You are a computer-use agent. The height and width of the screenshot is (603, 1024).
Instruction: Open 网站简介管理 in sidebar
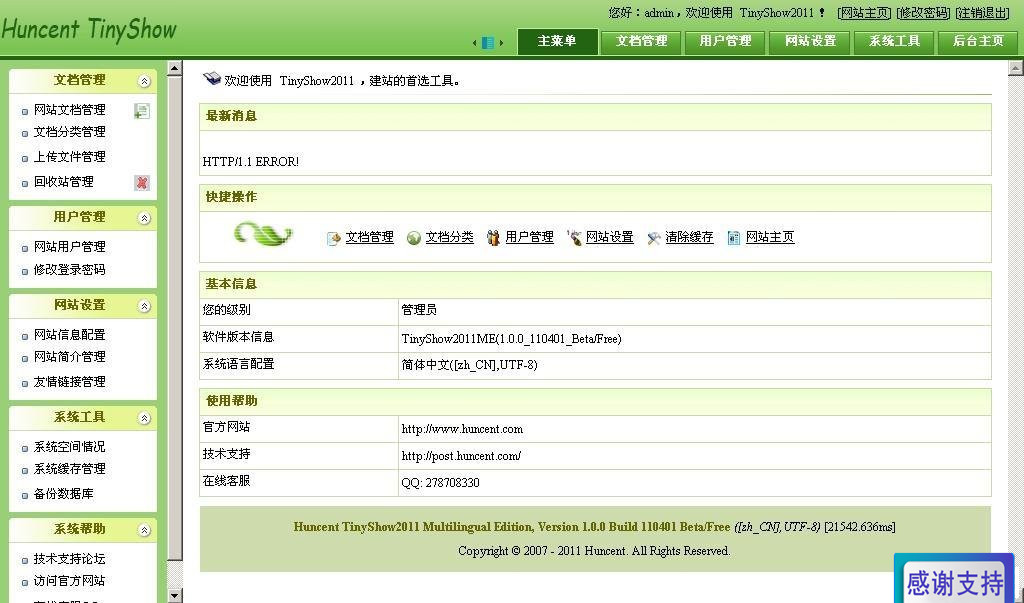click(x=69, y=357)
